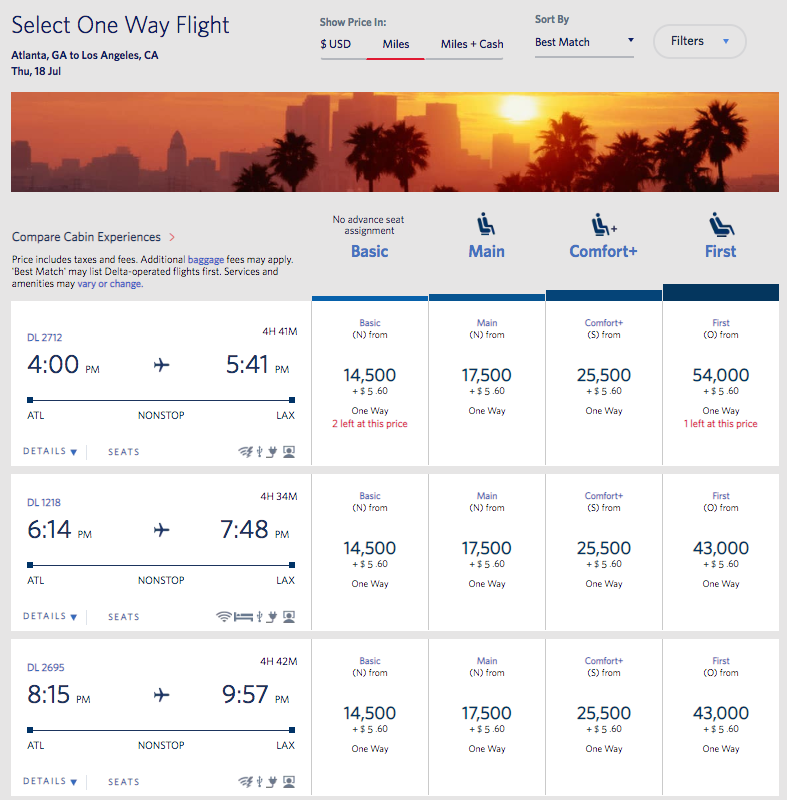The width and height of the screenshot is (787, 800).
Task: Click the First class seat icon
Action: [720, 225]
